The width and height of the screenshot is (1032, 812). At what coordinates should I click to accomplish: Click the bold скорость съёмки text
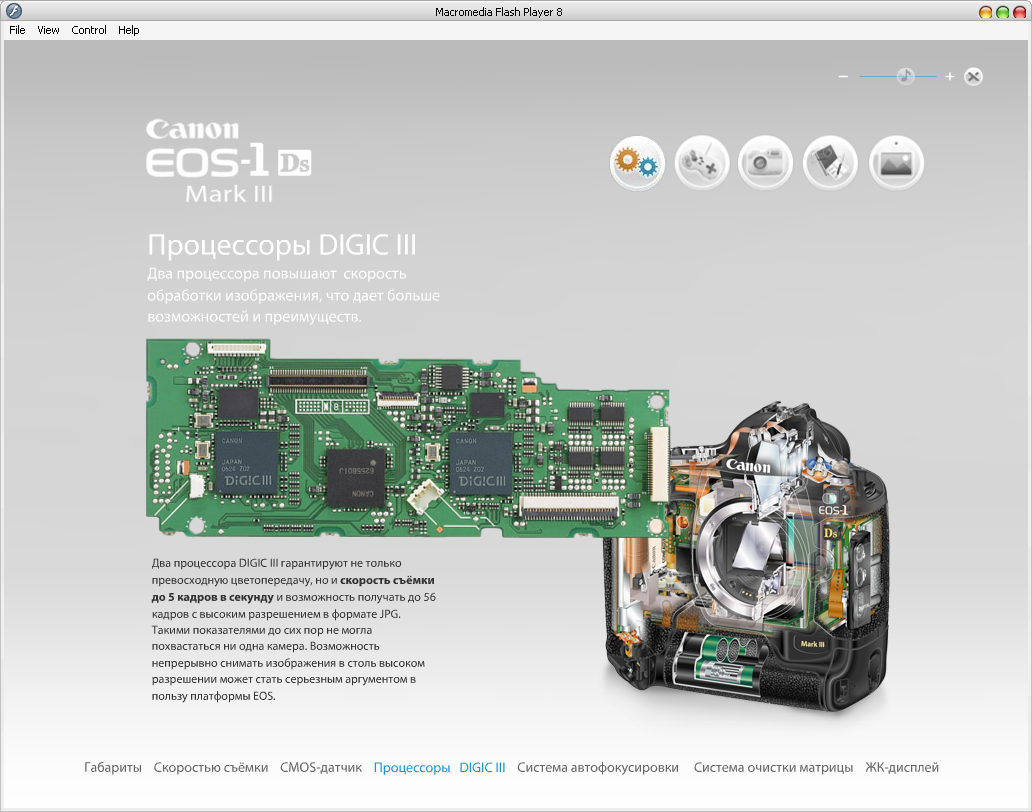[387, 580]
